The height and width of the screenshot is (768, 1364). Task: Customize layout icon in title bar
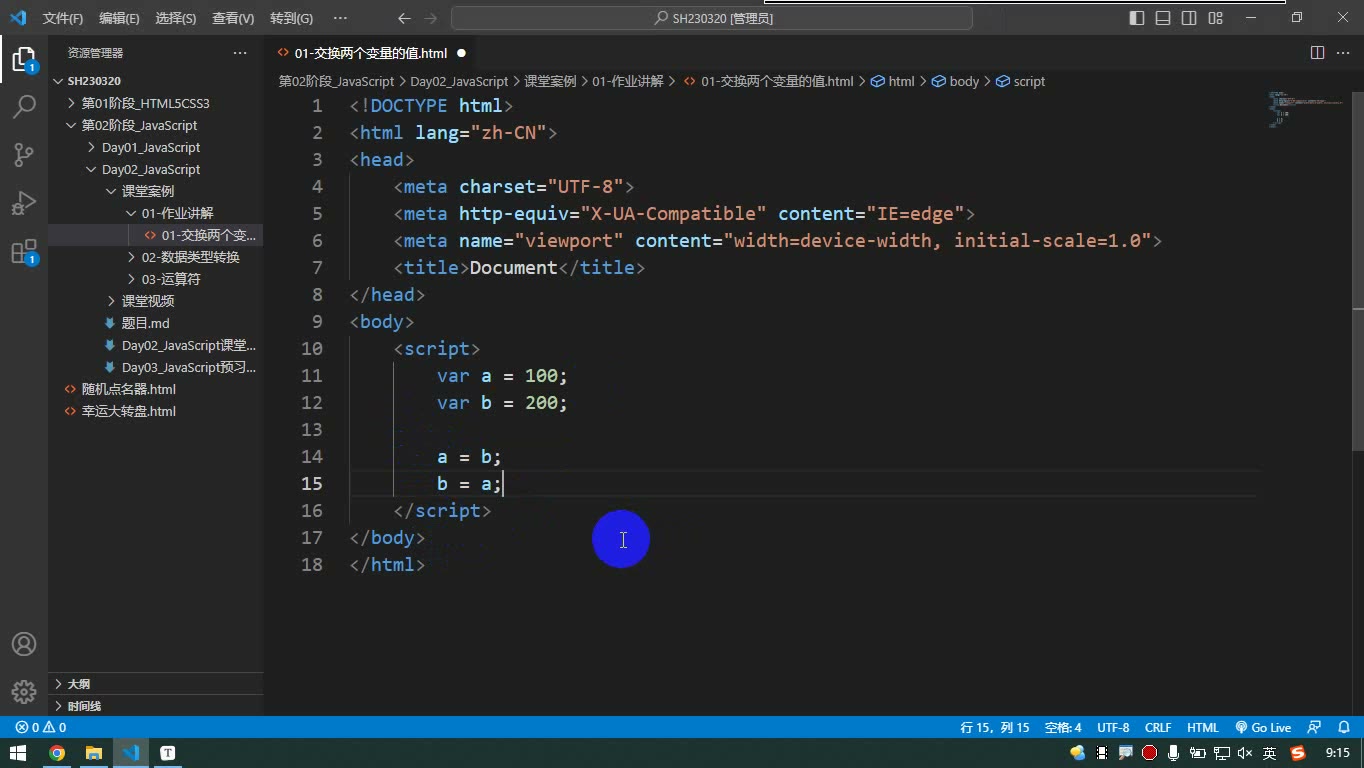pos(1216,18)
